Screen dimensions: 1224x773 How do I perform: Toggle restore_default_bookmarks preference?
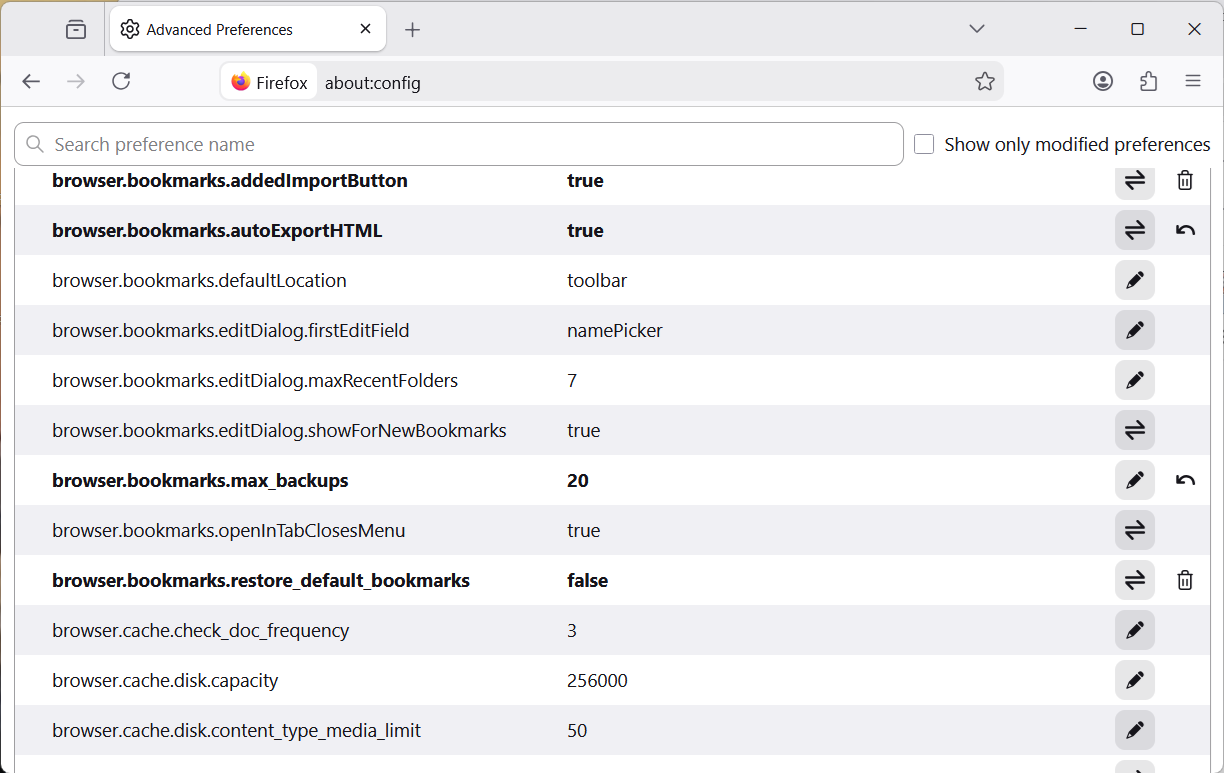(1135, 580)
